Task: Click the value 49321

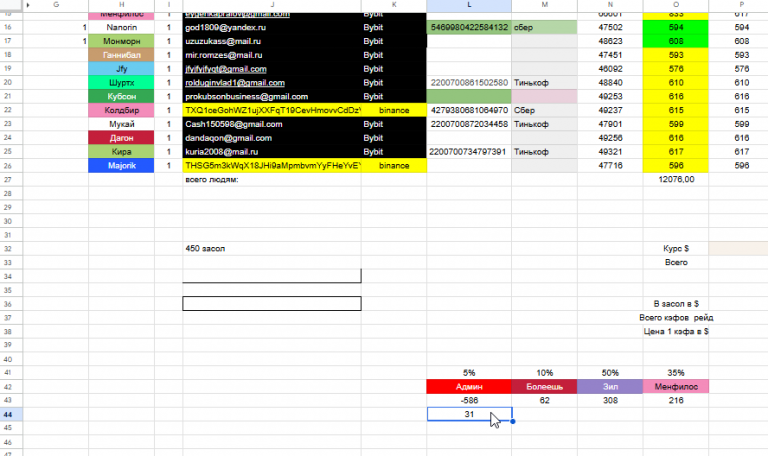Action: coord(610,152)
